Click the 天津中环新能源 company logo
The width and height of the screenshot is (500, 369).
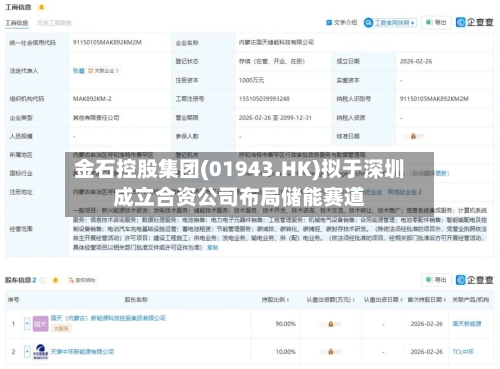[40, 352]
